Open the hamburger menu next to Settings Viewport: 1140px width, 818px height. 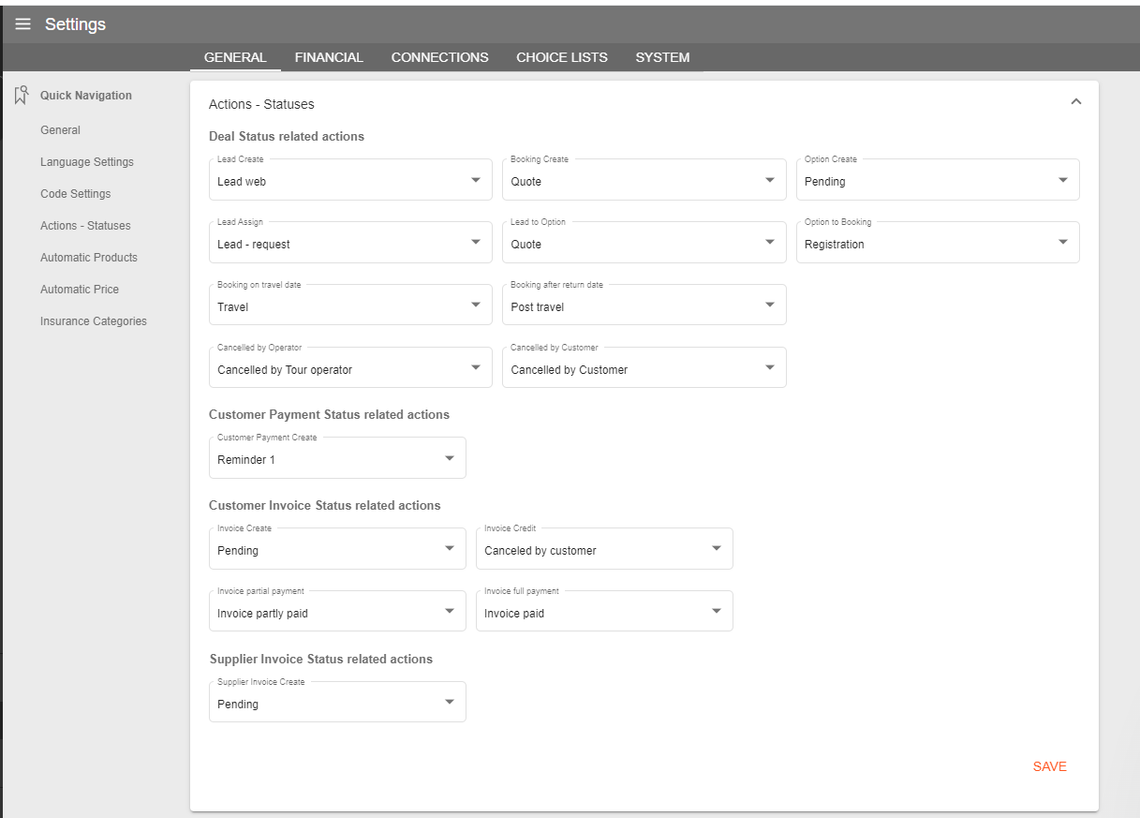pyautogui.click(x=23, y=24)
